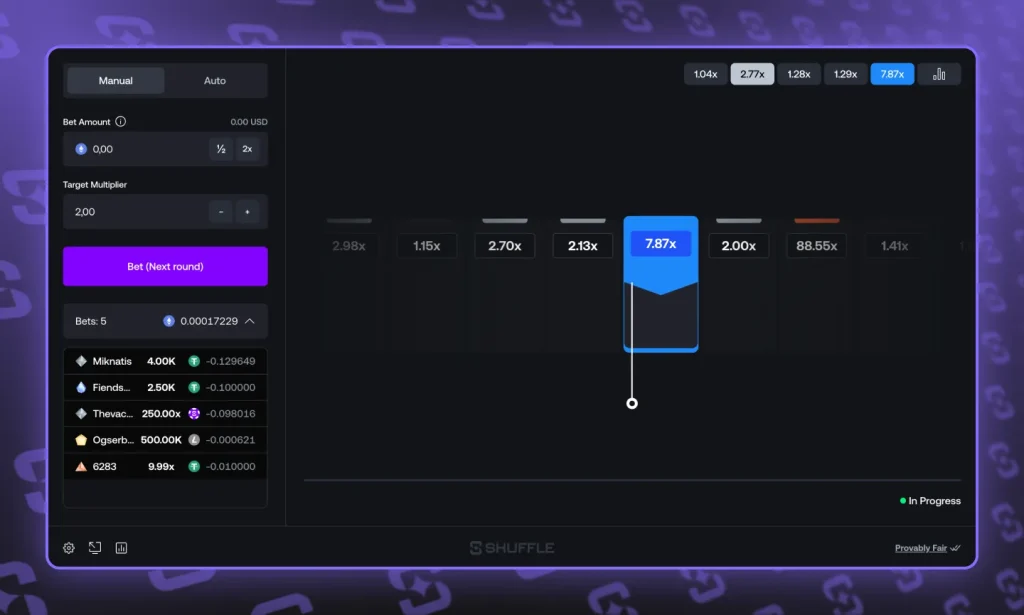Viewport: 1024px width, 615px height.
Task: Click the Ogserb... username
Action: click(113, 440)
